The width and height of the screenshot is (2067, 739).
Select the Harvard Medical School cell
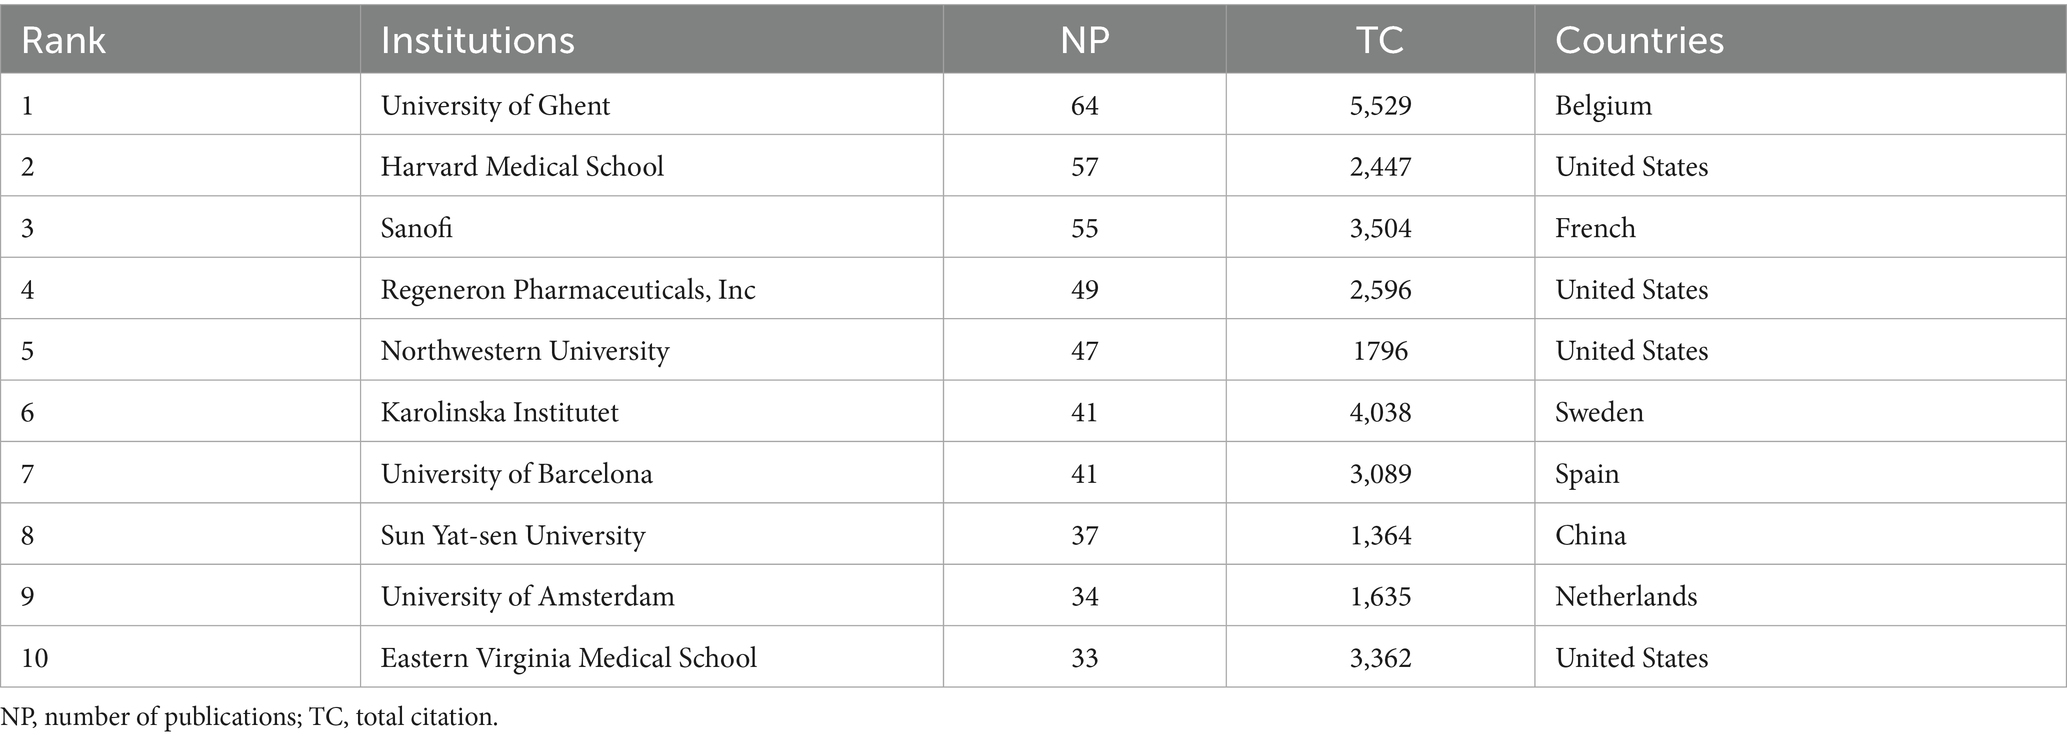point(522,166)
